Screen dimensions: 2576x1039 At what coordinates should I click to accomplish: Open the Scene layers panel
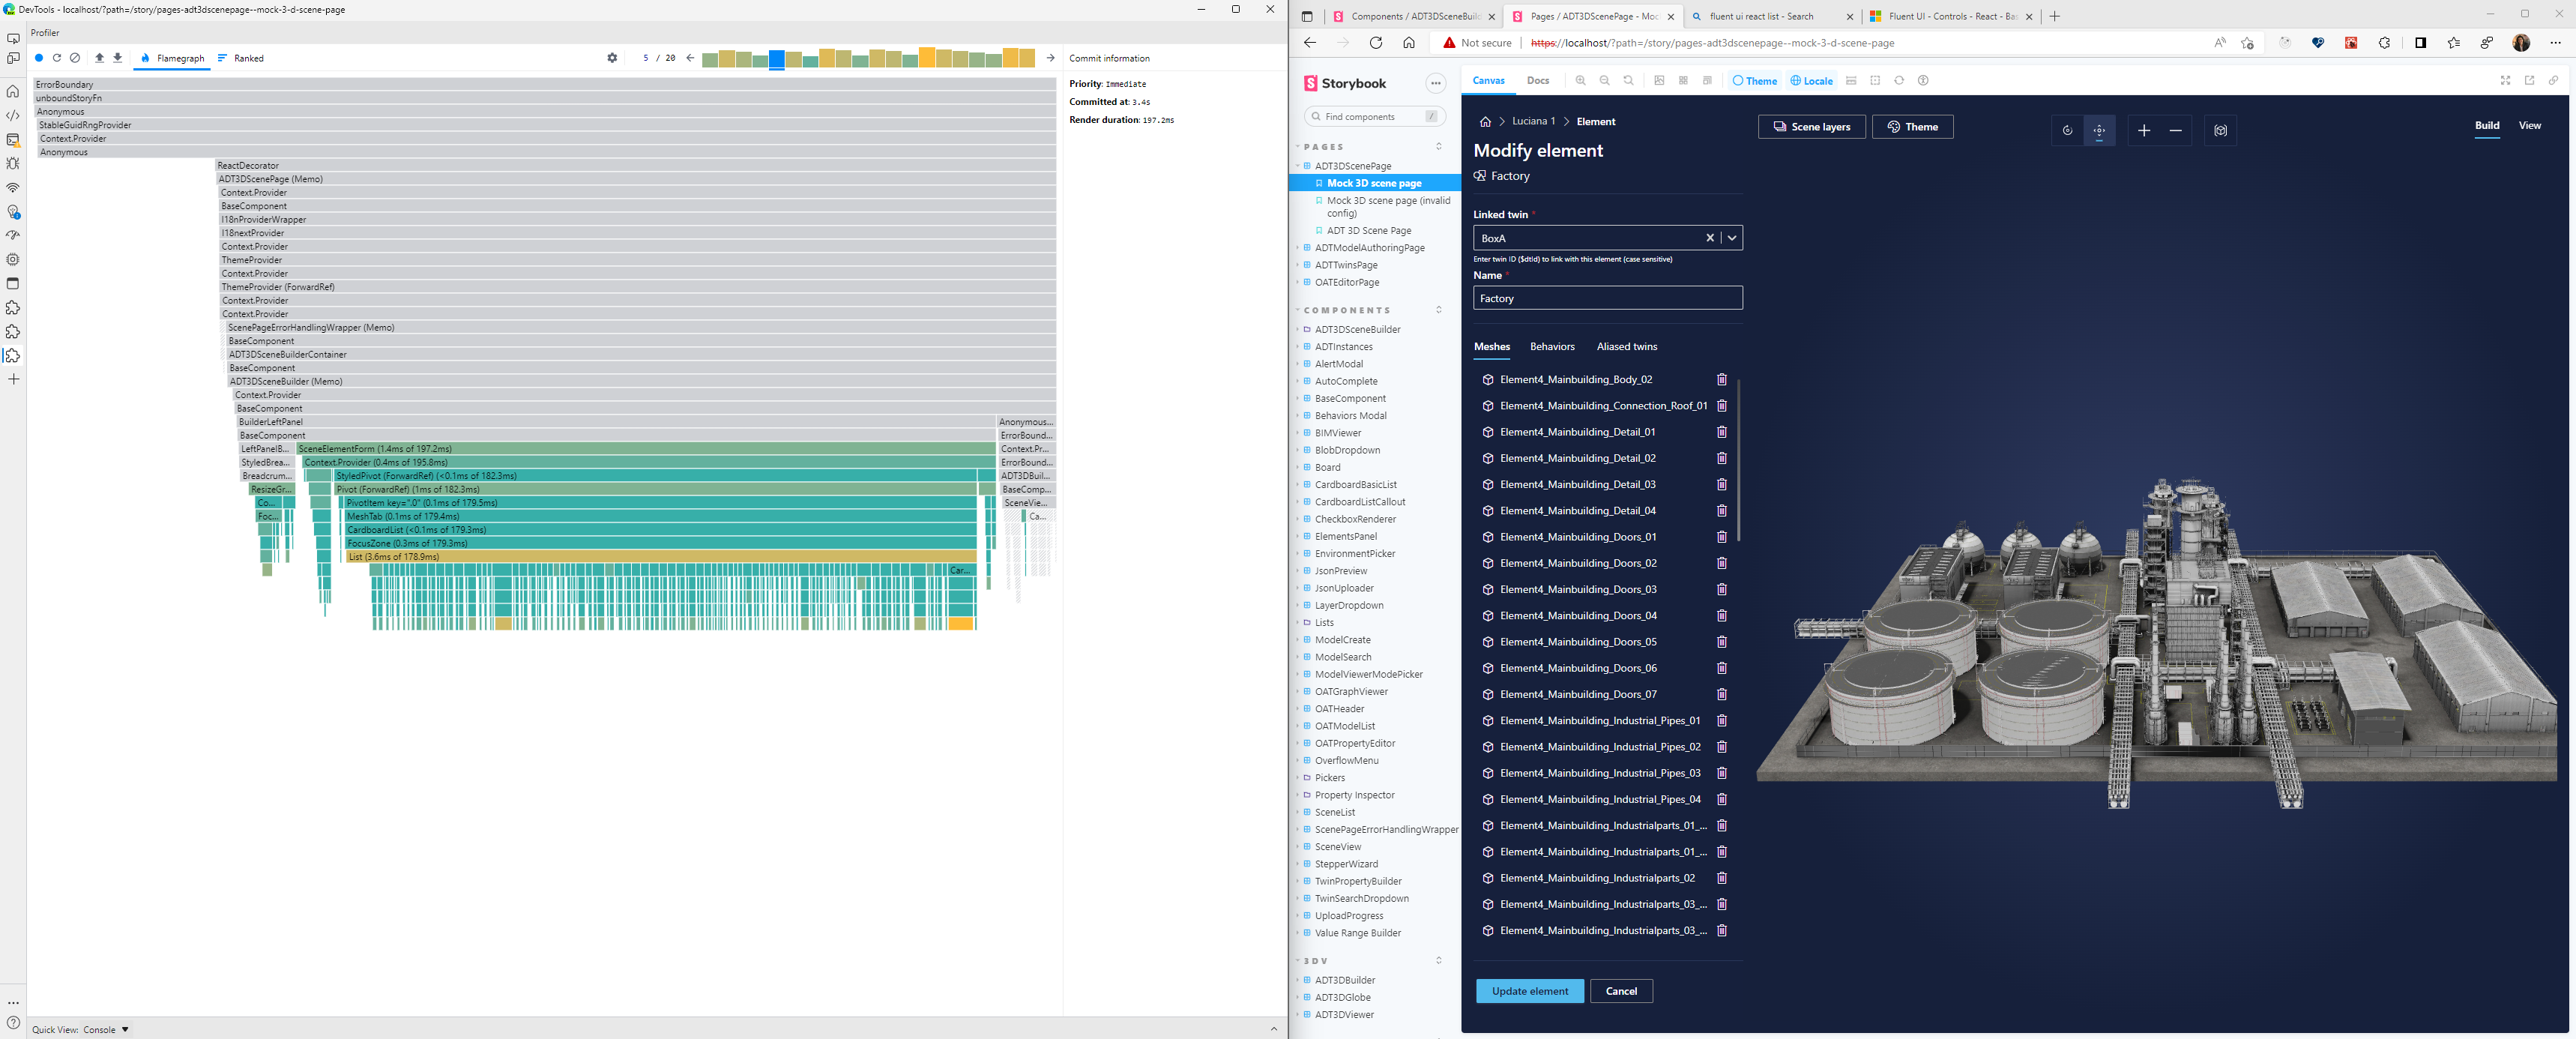click(x=1811, y=127)
